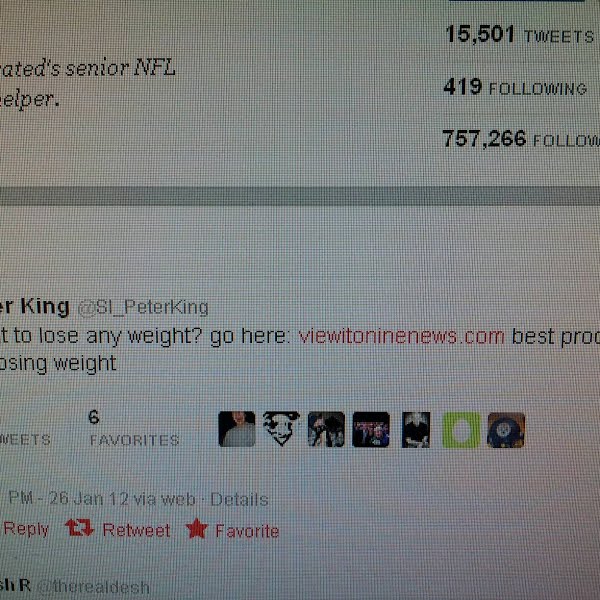The width and height of the screenshot is (600, 600).
Task: Open the dark crowd photo avatar
Action: (371, 430)
